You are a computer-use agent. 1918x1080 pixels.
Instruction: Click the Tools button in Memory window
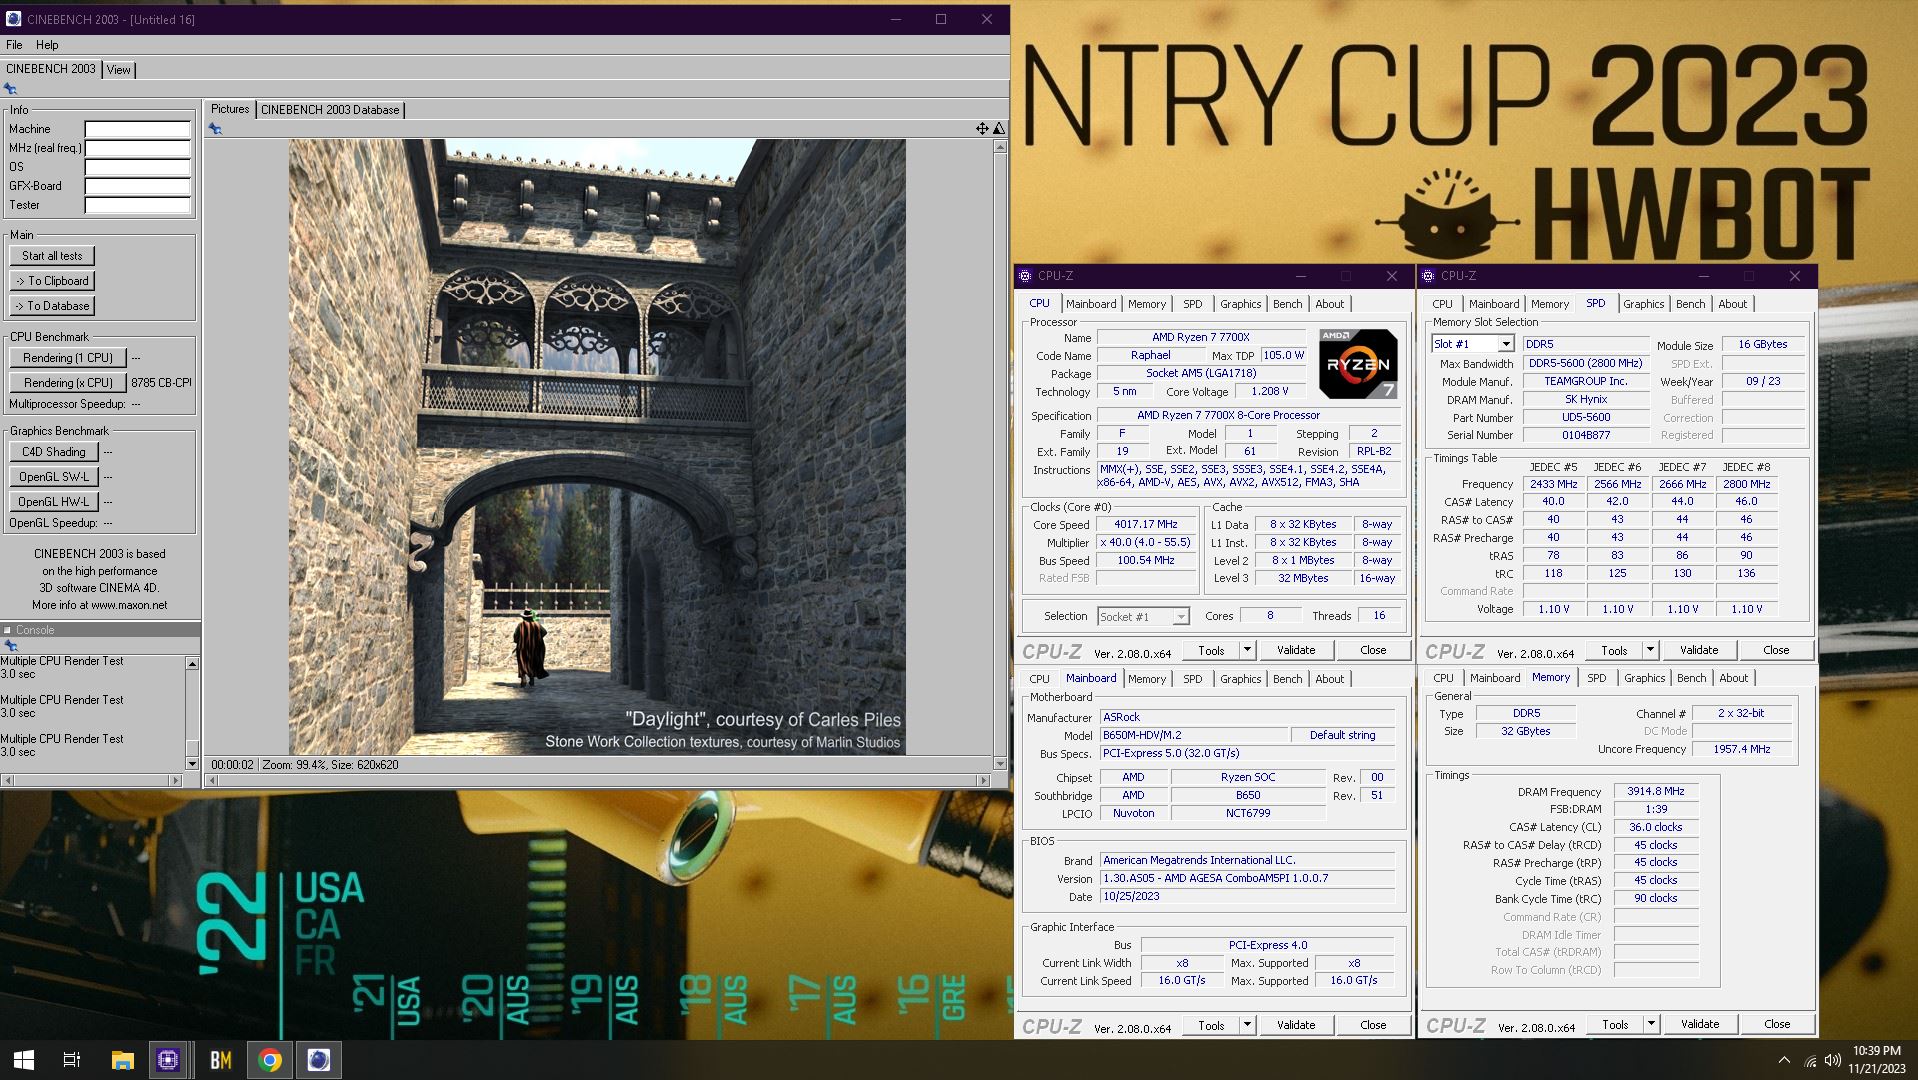(x=1615, y=1024)
